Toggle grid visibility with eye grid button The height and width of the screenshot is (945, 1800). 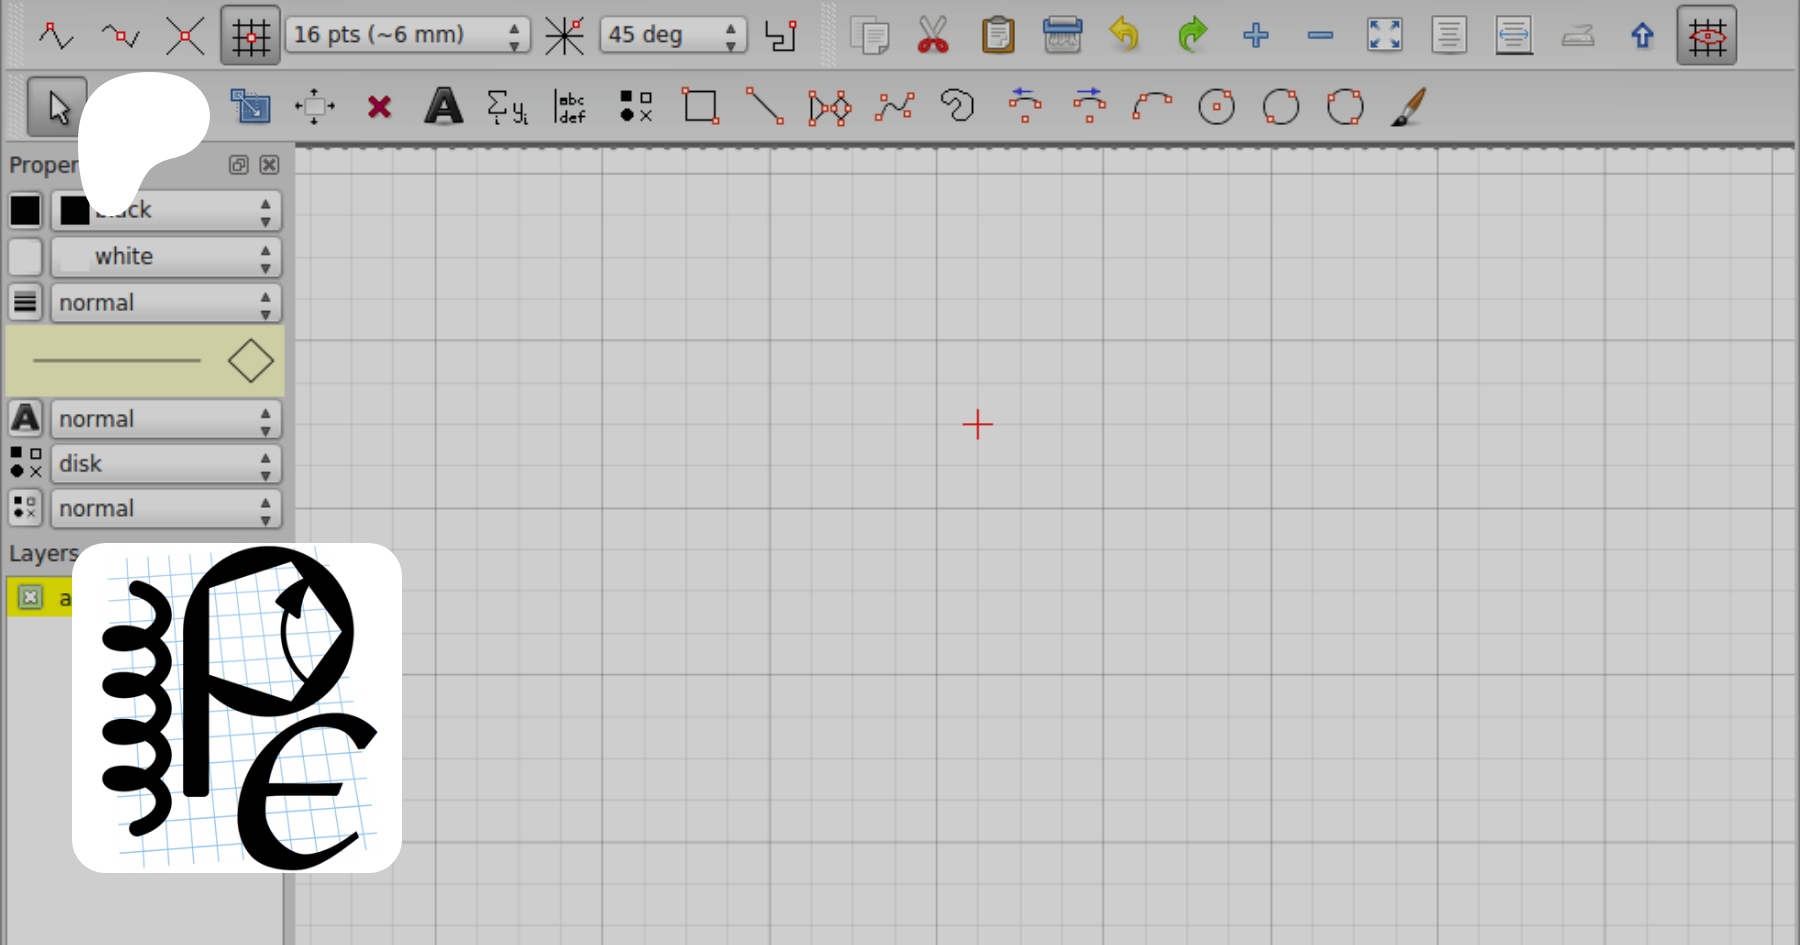(x=1706, y=36)
